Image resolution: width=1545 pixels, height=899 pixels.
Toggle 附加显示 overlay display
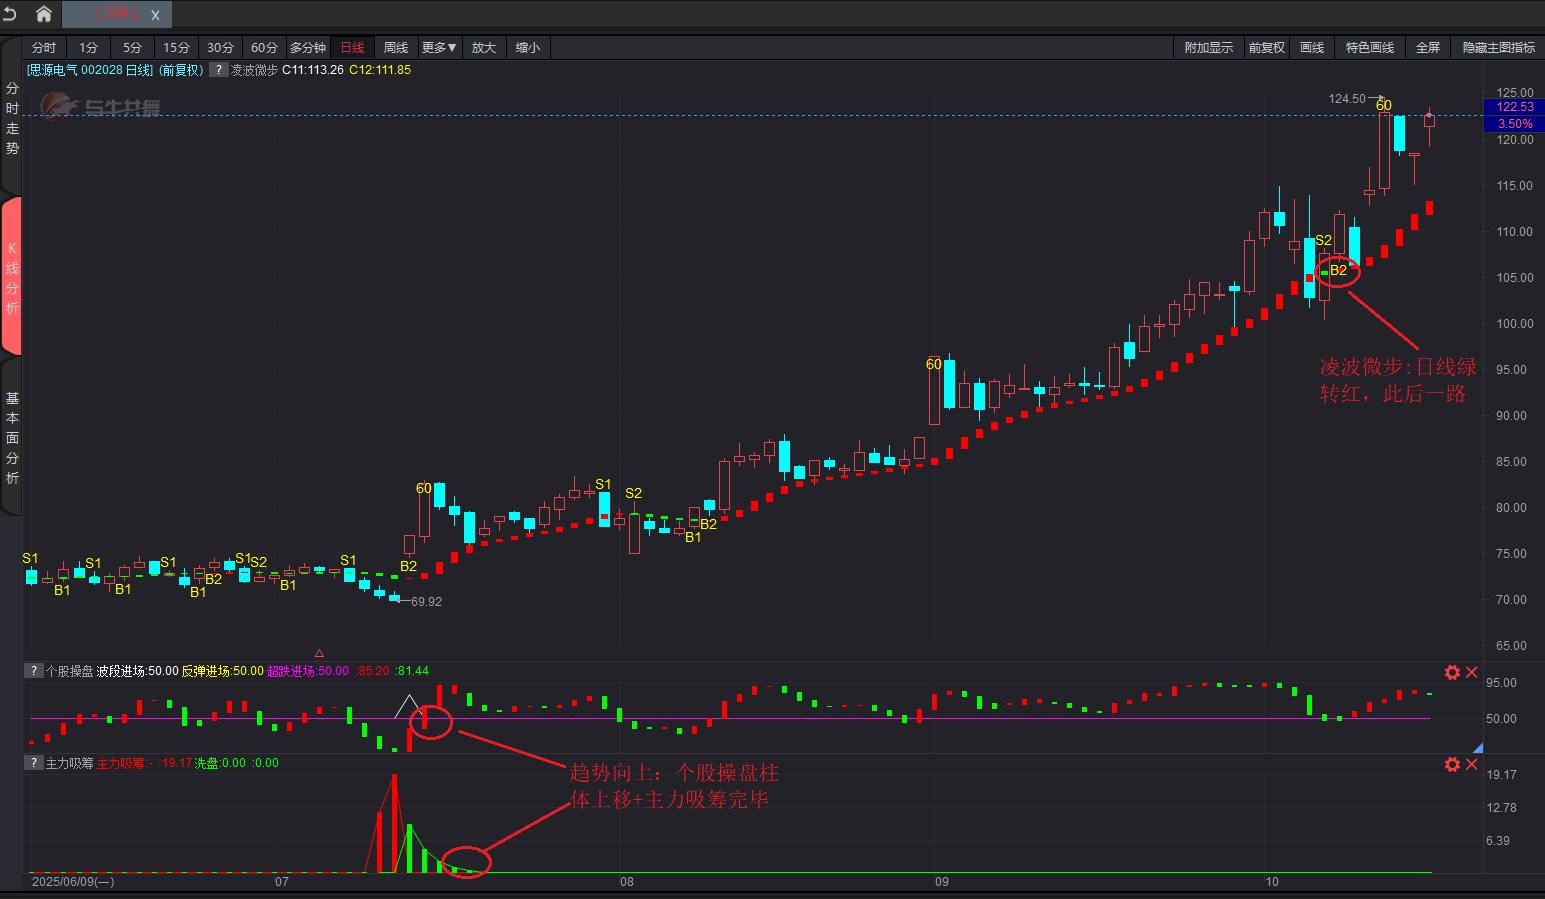click(1208, 48)
